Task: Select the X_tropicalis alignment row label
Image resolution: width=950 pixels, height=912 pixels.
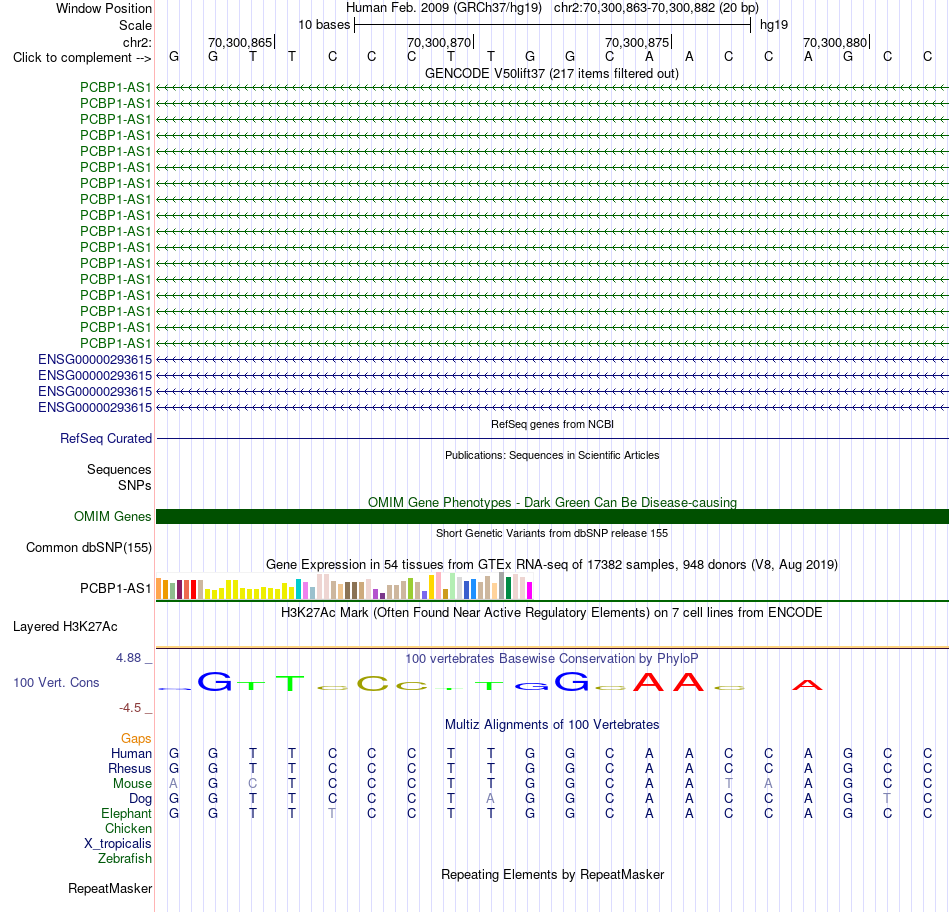Action: (x=118, y=844)
